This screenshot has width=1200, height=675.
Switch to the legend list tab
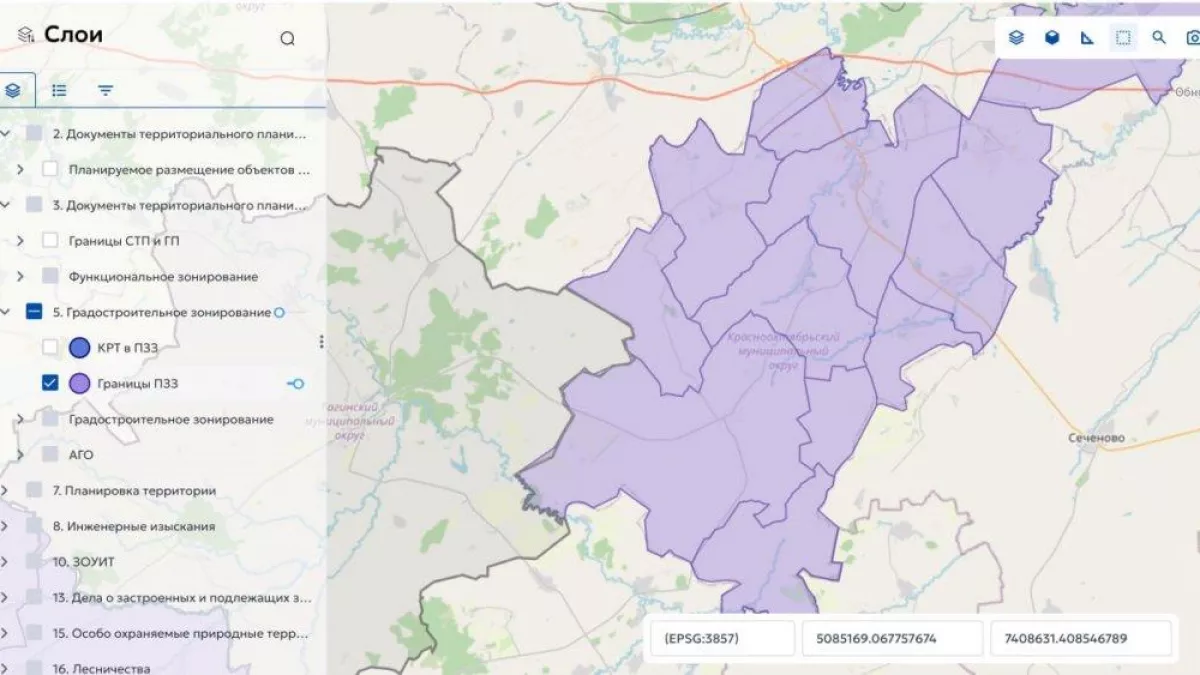click(60, 90)
